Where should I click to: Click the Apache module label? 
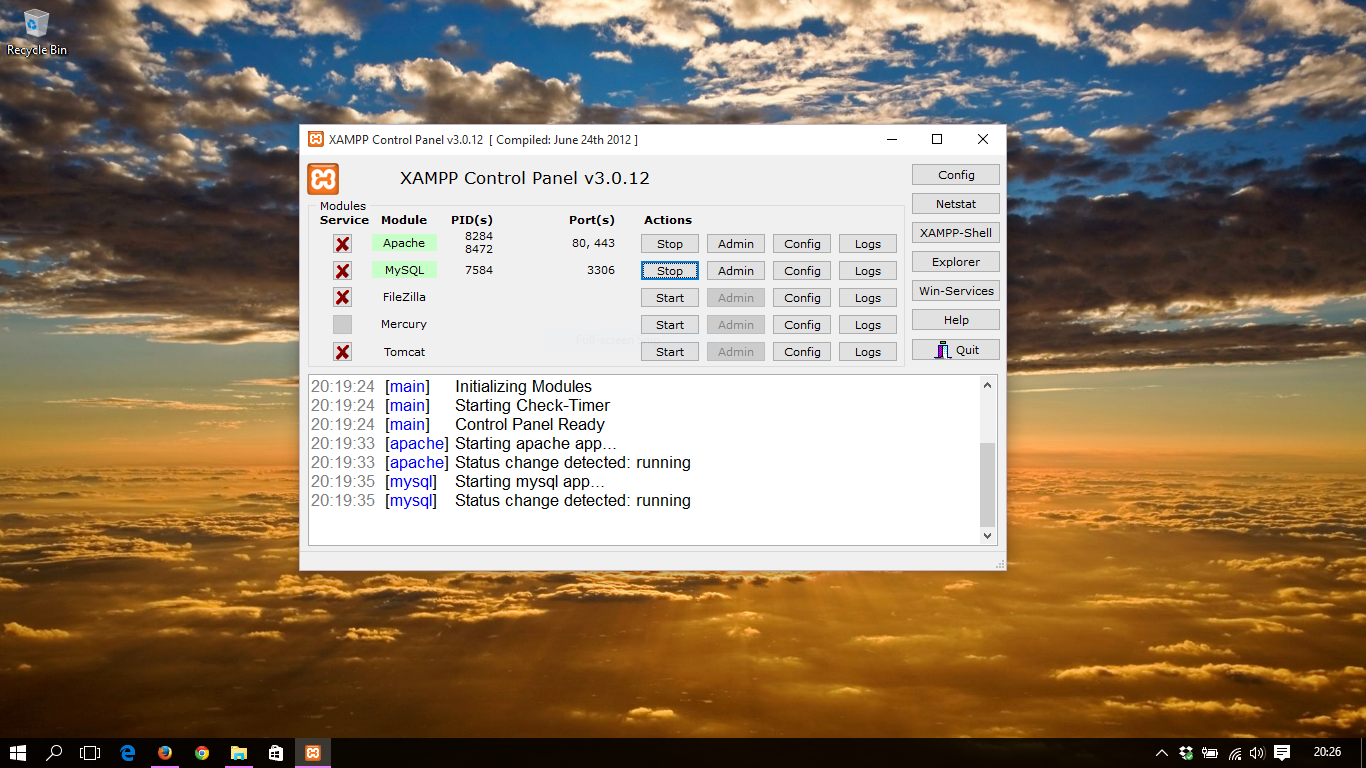coord(404,243)
